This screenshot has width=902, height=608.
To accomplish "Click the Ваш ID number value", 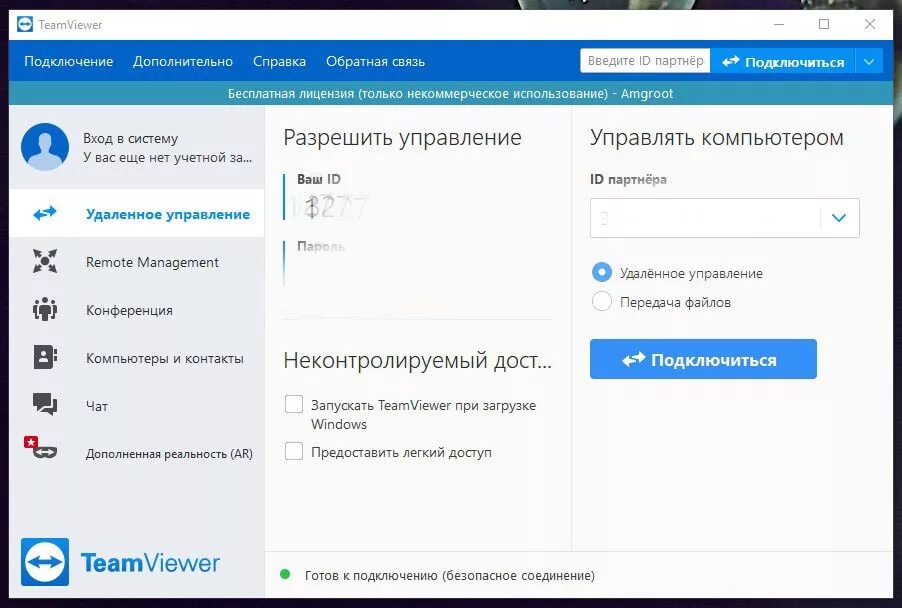I will coord(330,207).
